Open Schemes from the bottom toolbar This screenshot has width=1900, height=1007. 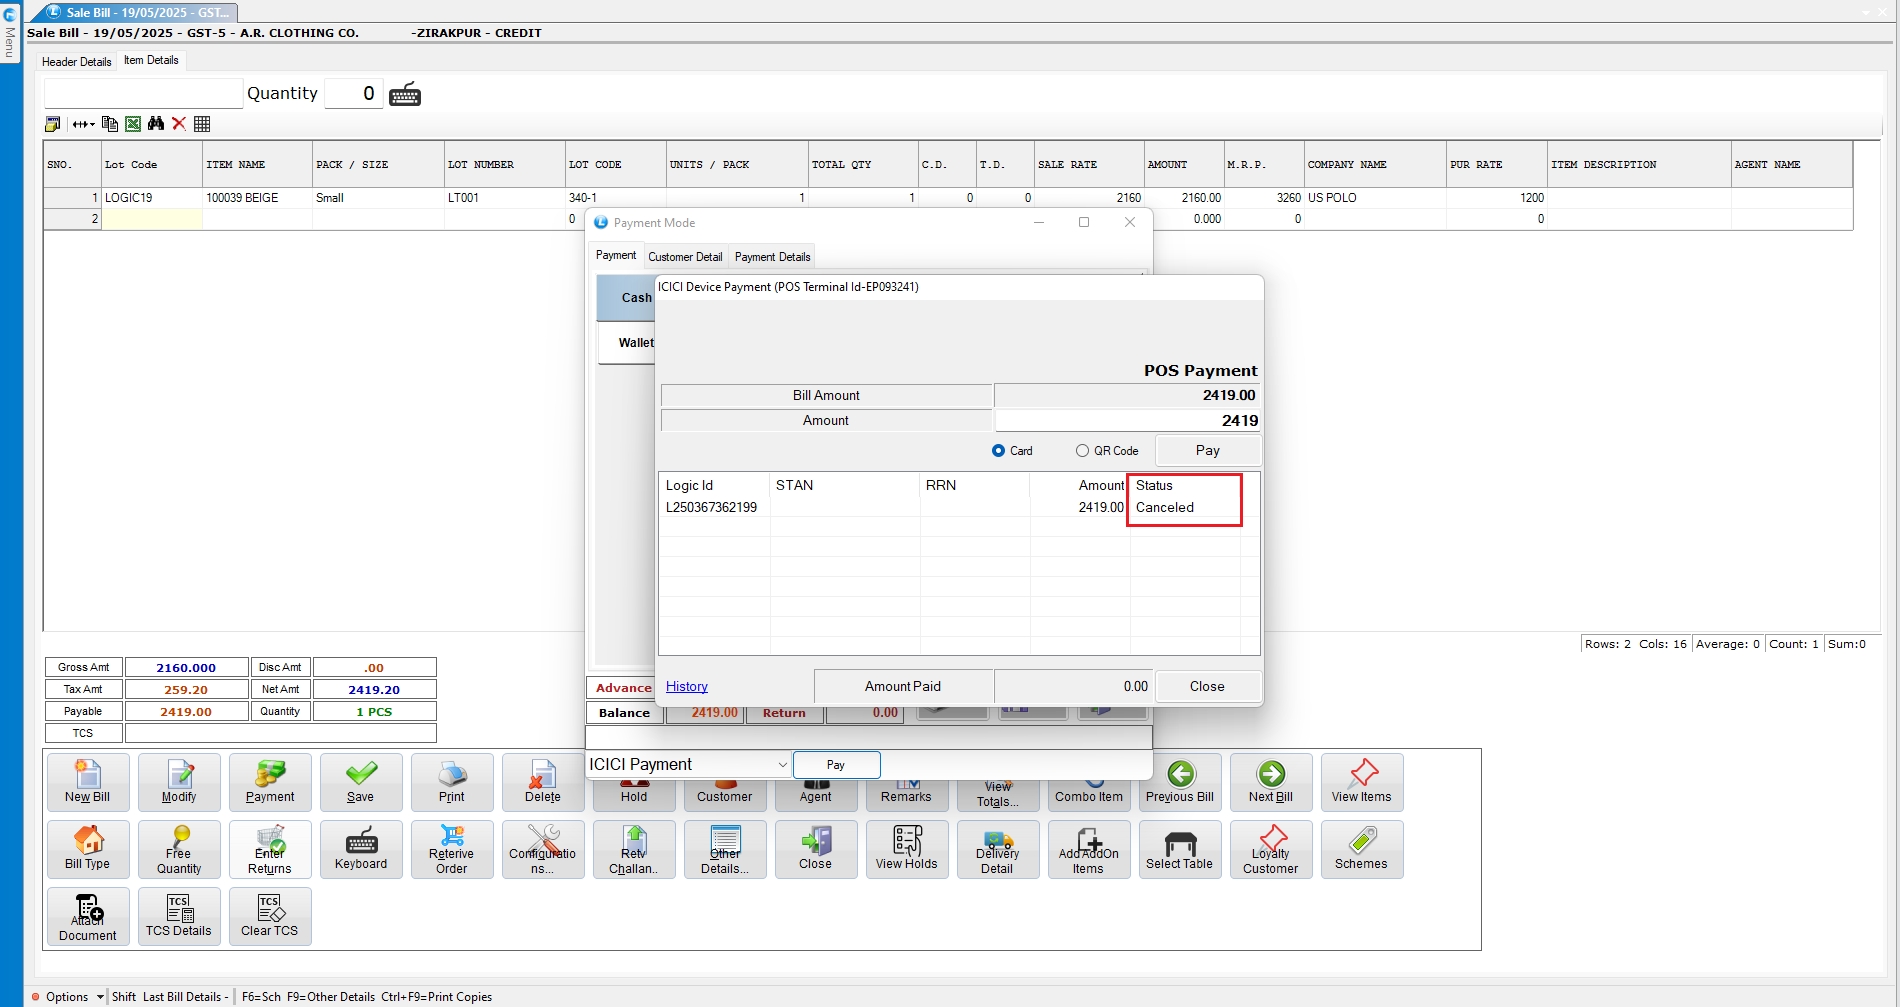(1361, 849)
